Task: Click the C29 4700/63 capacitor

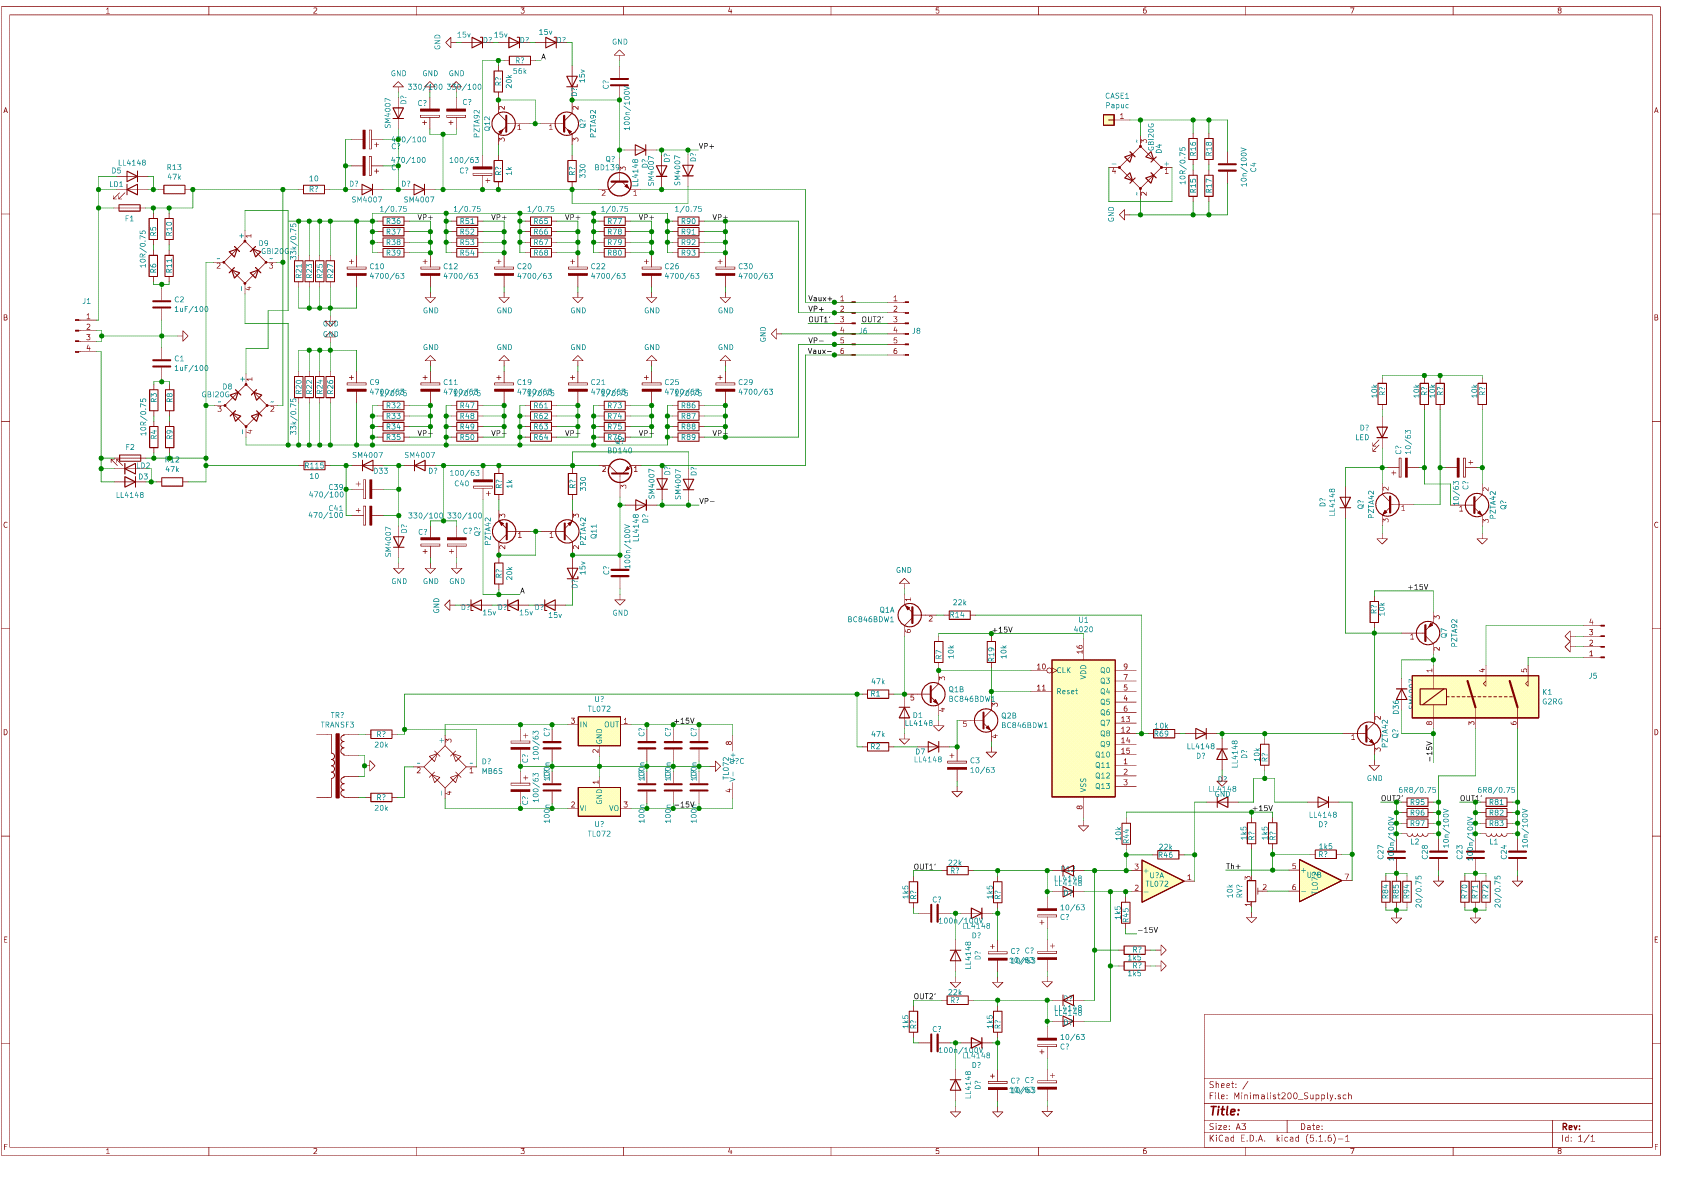Action: [x=725, y=385]
